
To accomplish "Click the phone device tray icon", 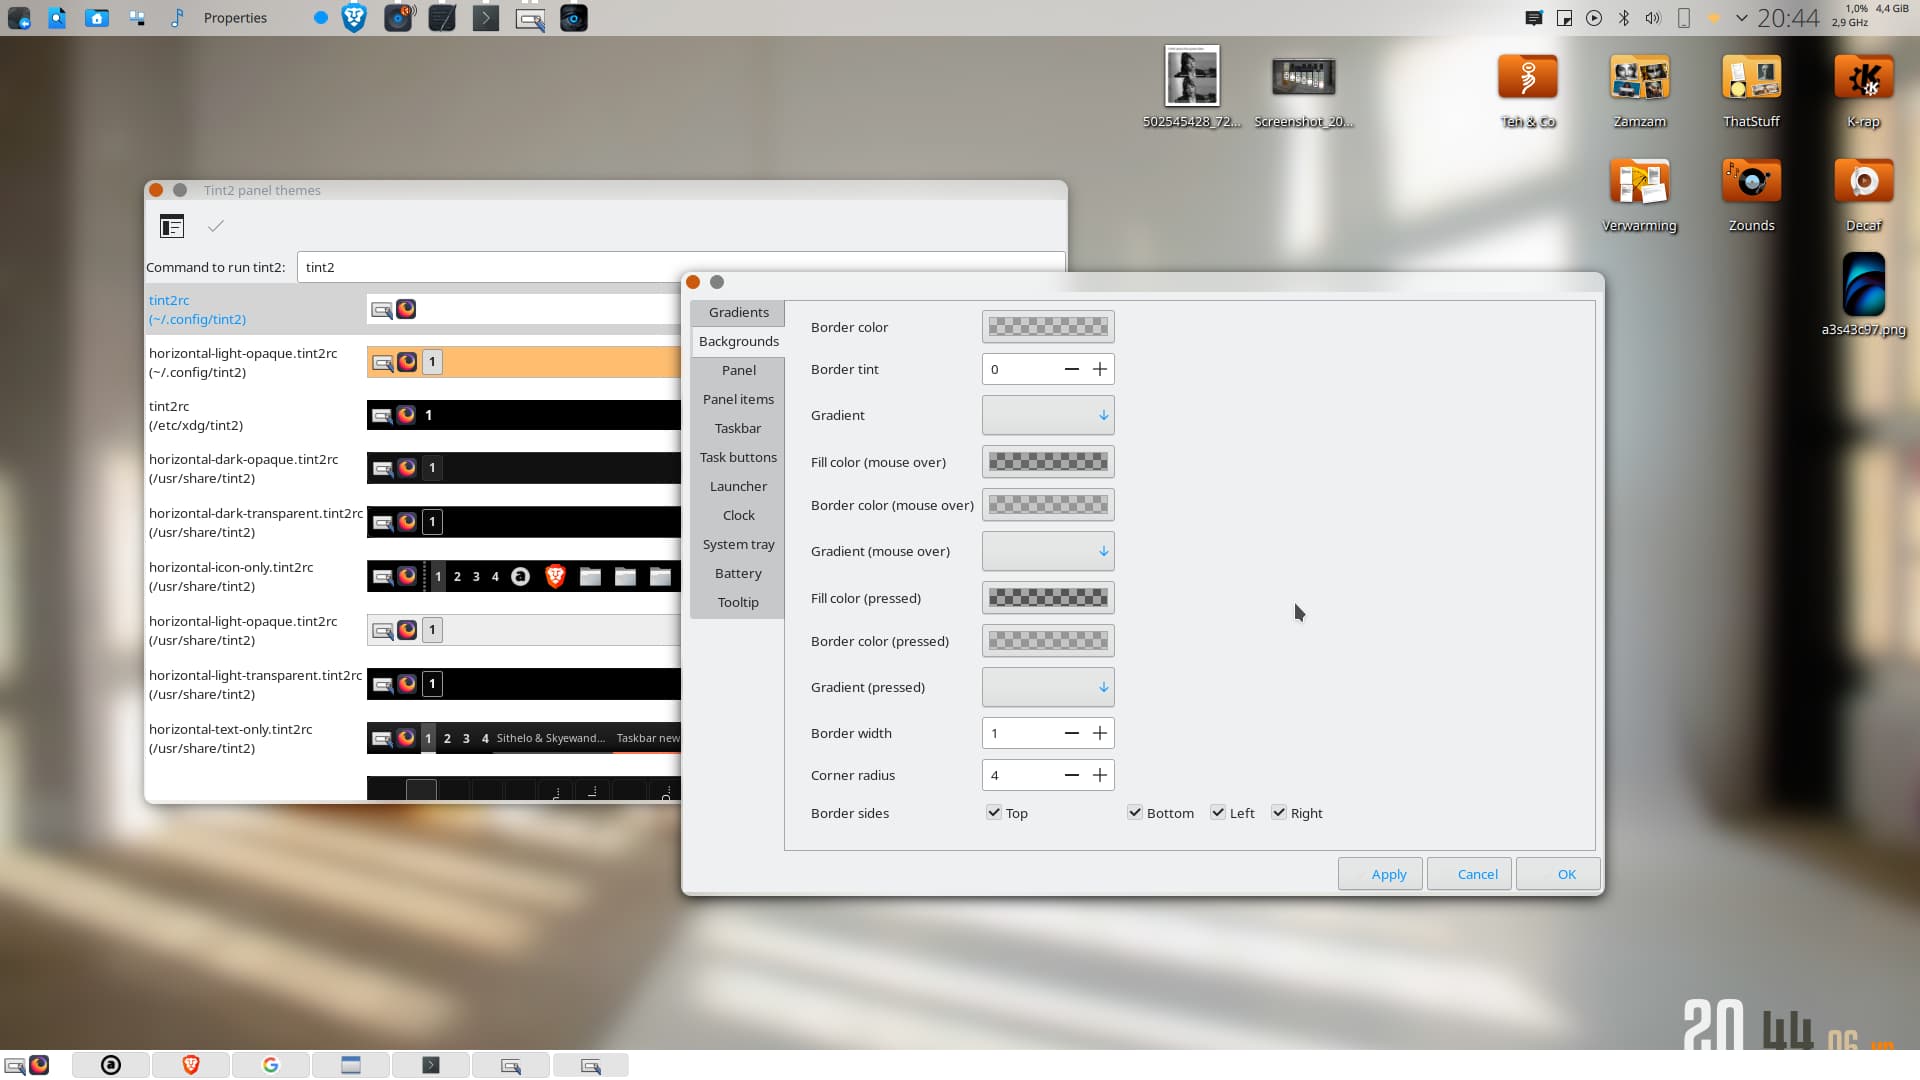I will click(1684, 18).
